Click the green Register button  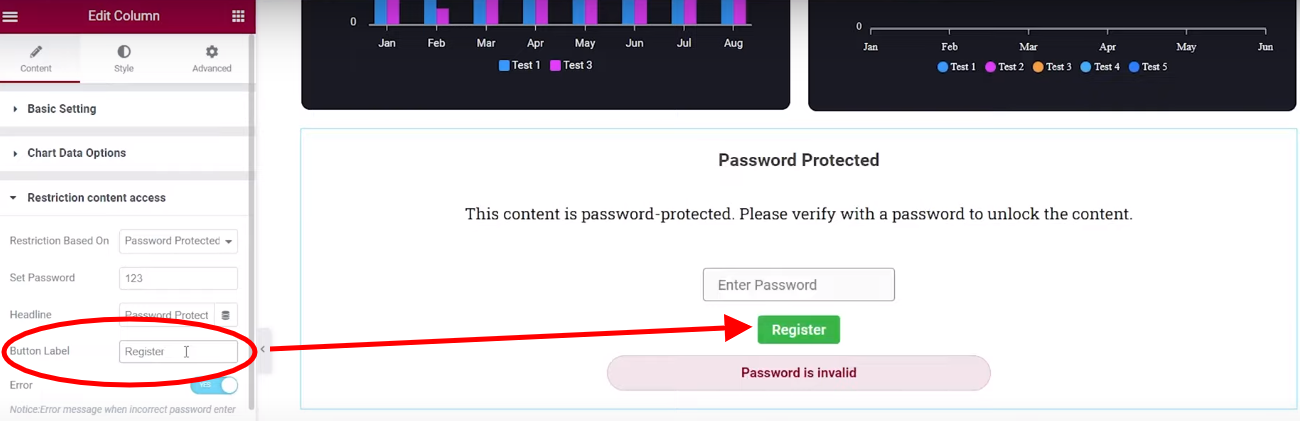(799, 330)
